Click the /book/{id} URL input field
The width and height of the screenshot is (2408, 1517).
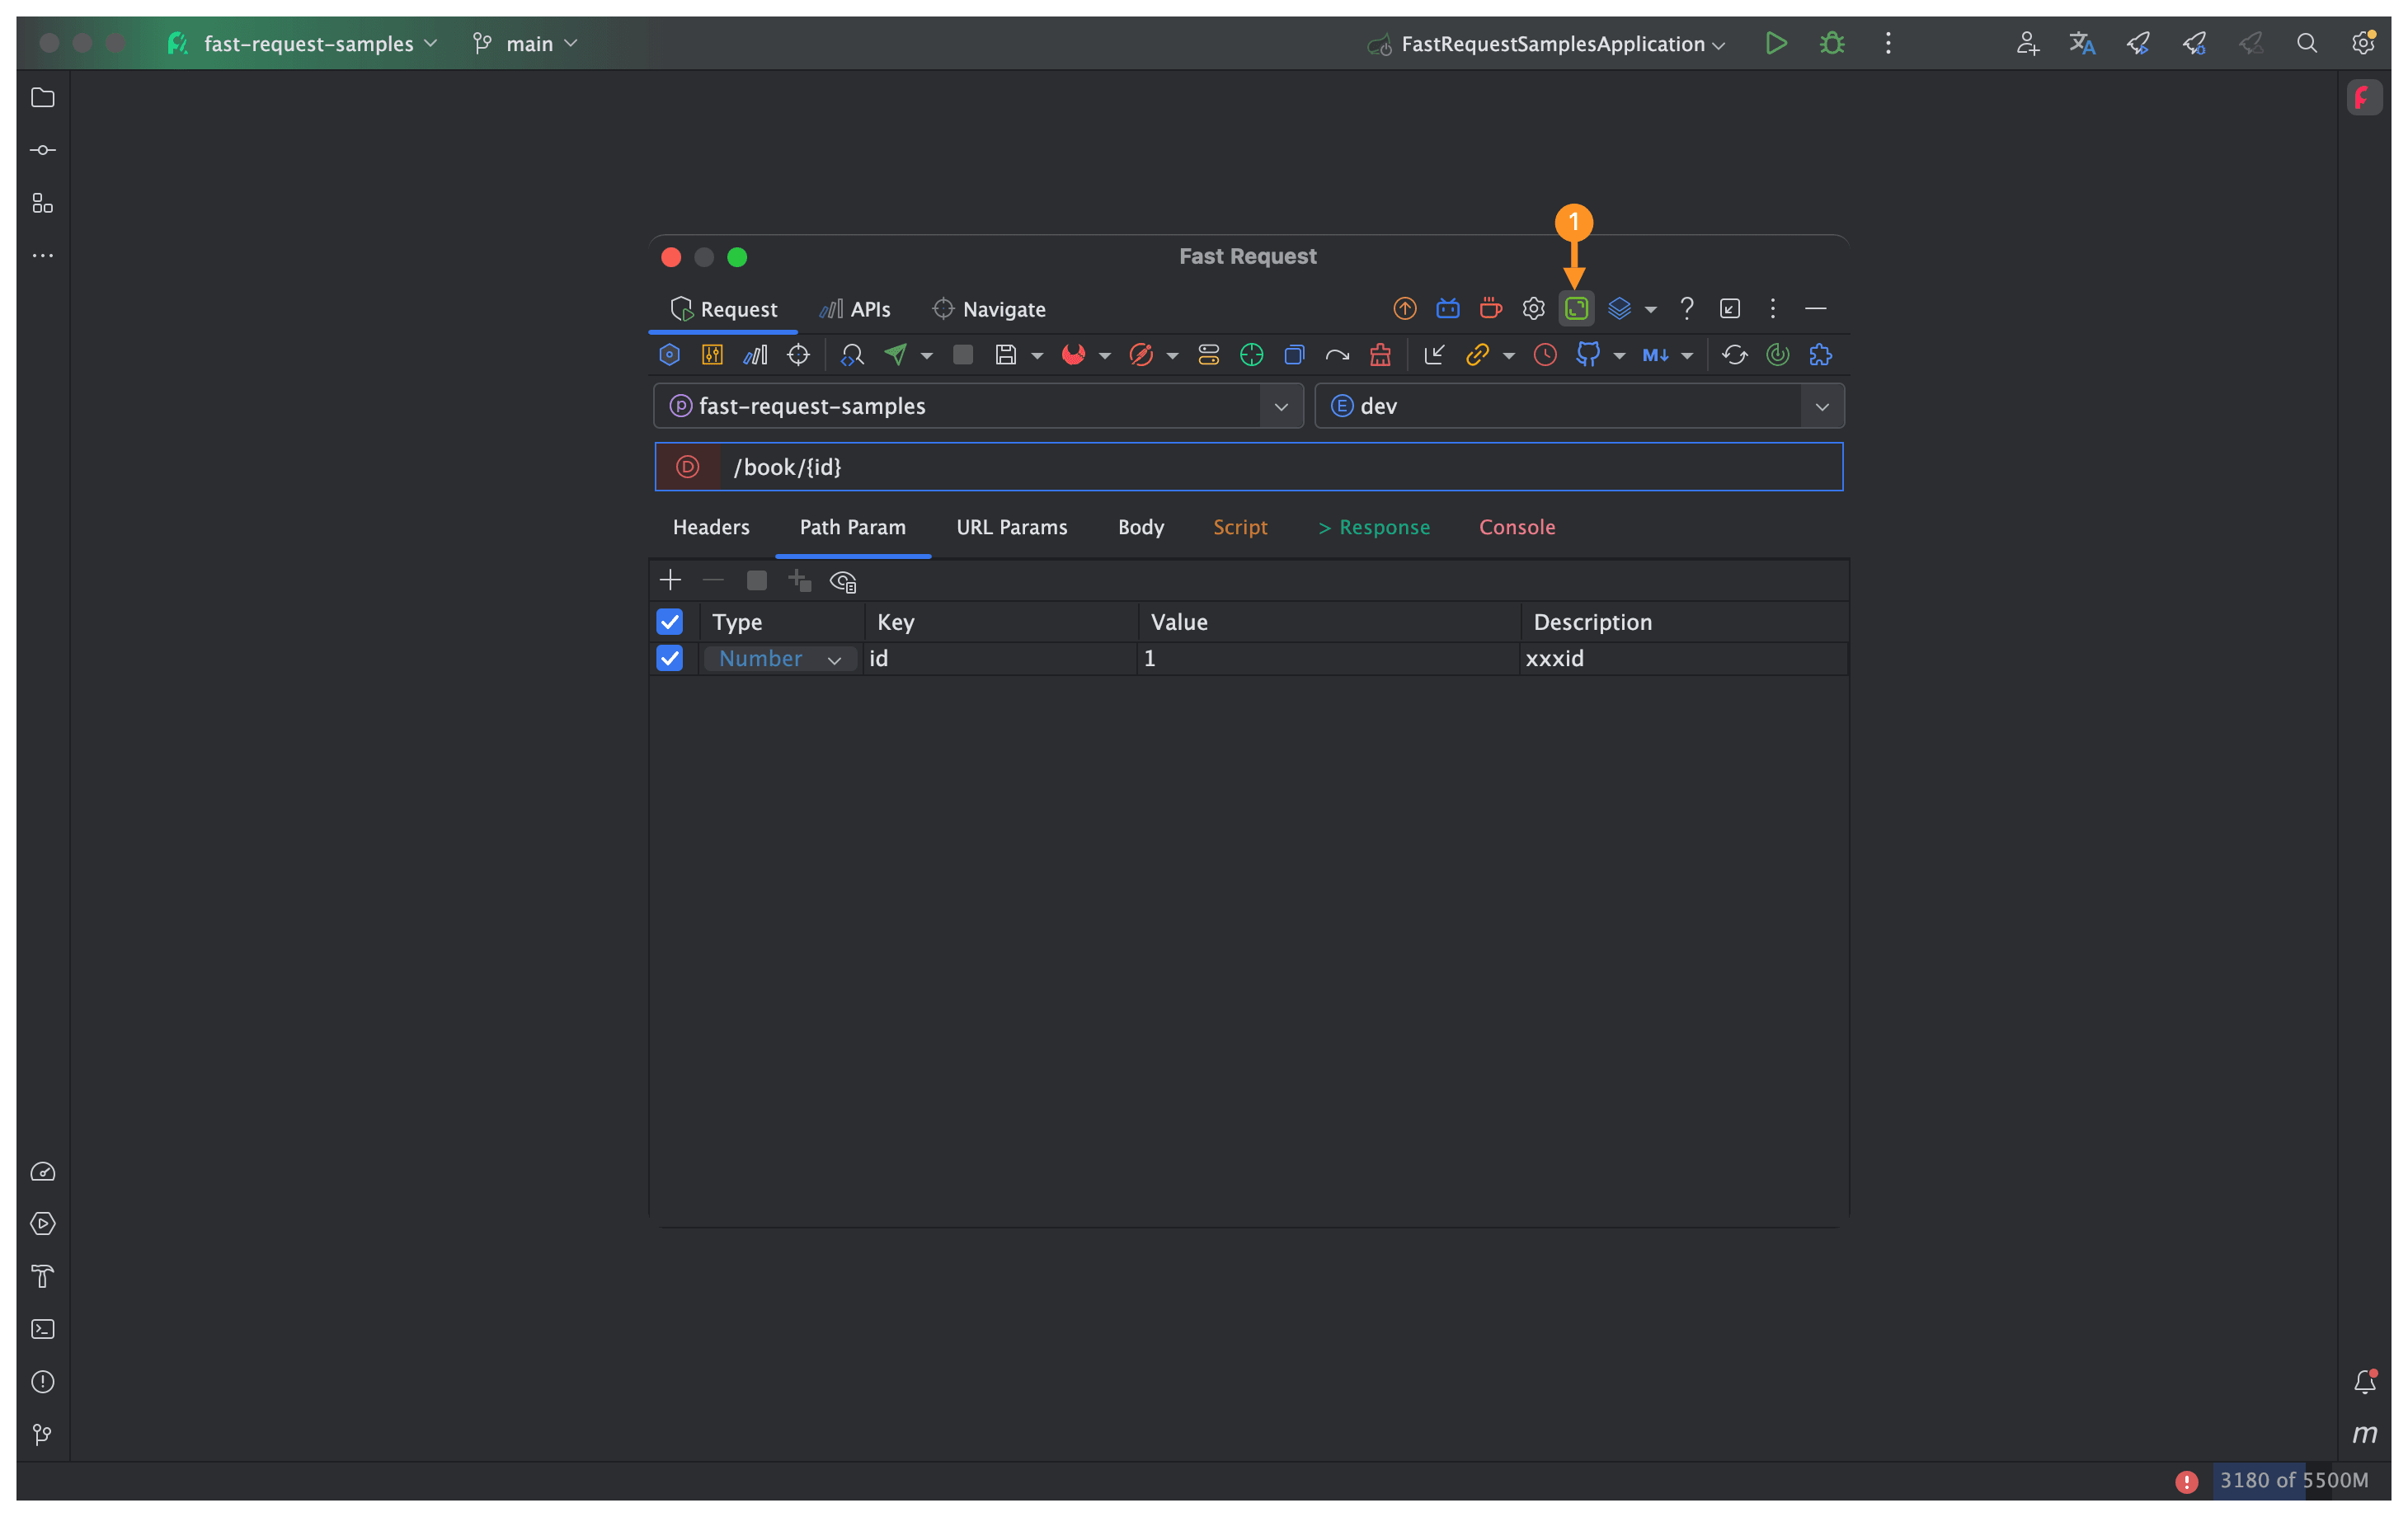[1280, 467]
